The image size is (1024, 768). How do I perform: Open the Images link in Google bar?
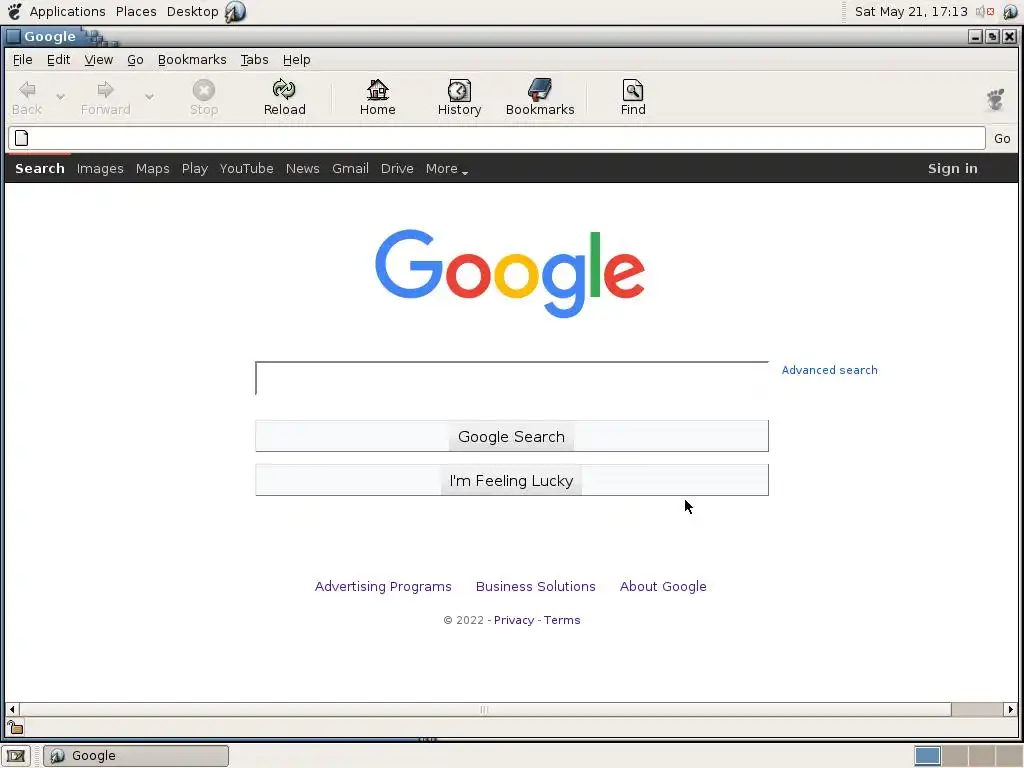[100, 168]
